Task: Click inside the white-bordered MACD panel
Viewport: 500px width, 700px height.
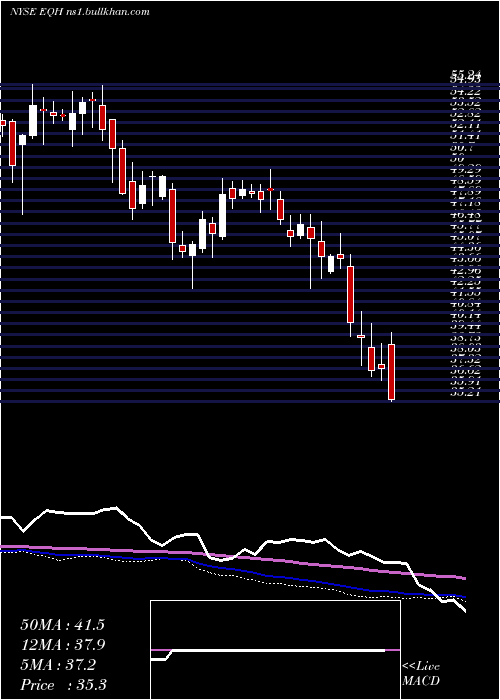Action: (275, 650)
